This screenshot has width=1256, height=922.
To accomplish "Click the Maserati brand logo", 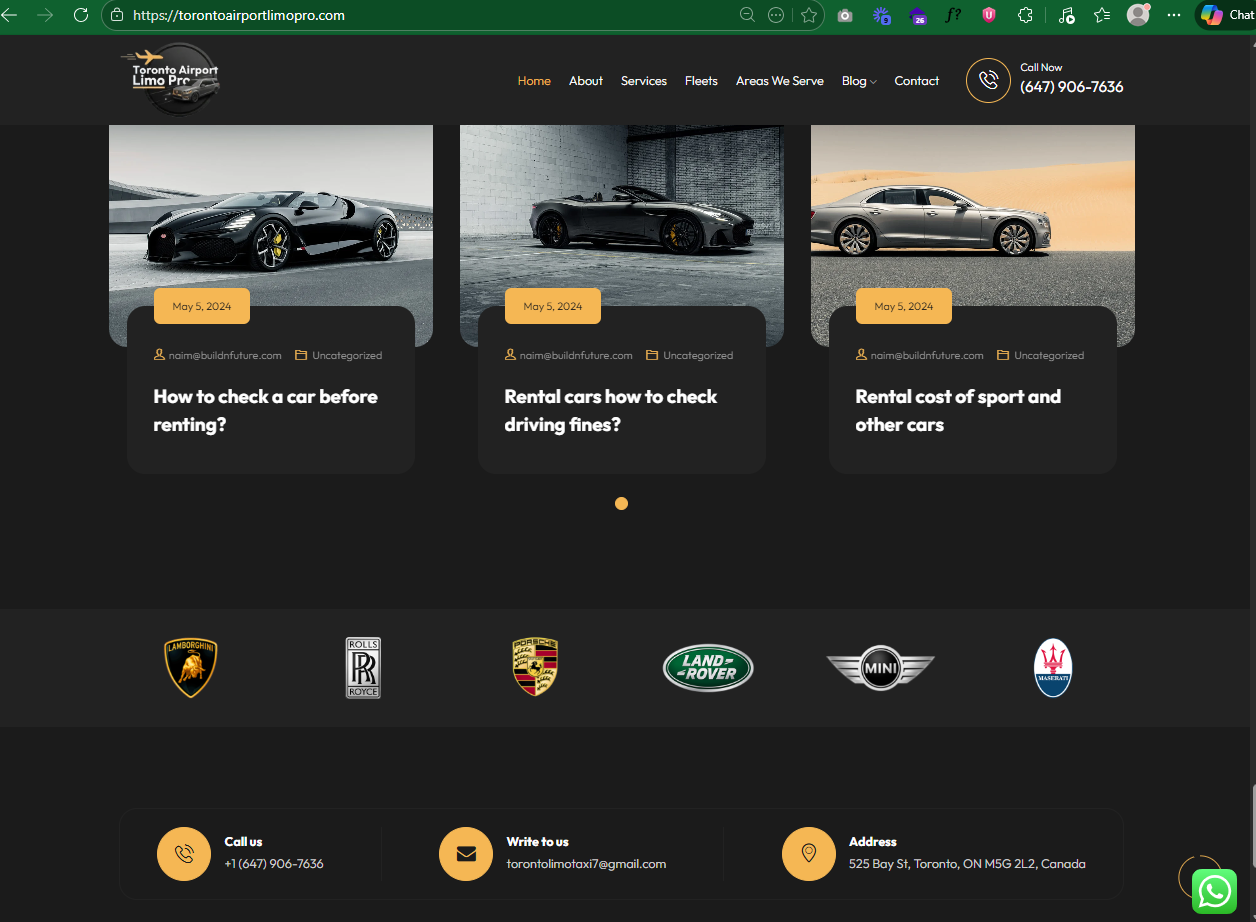I will (x=1053, y=668).
